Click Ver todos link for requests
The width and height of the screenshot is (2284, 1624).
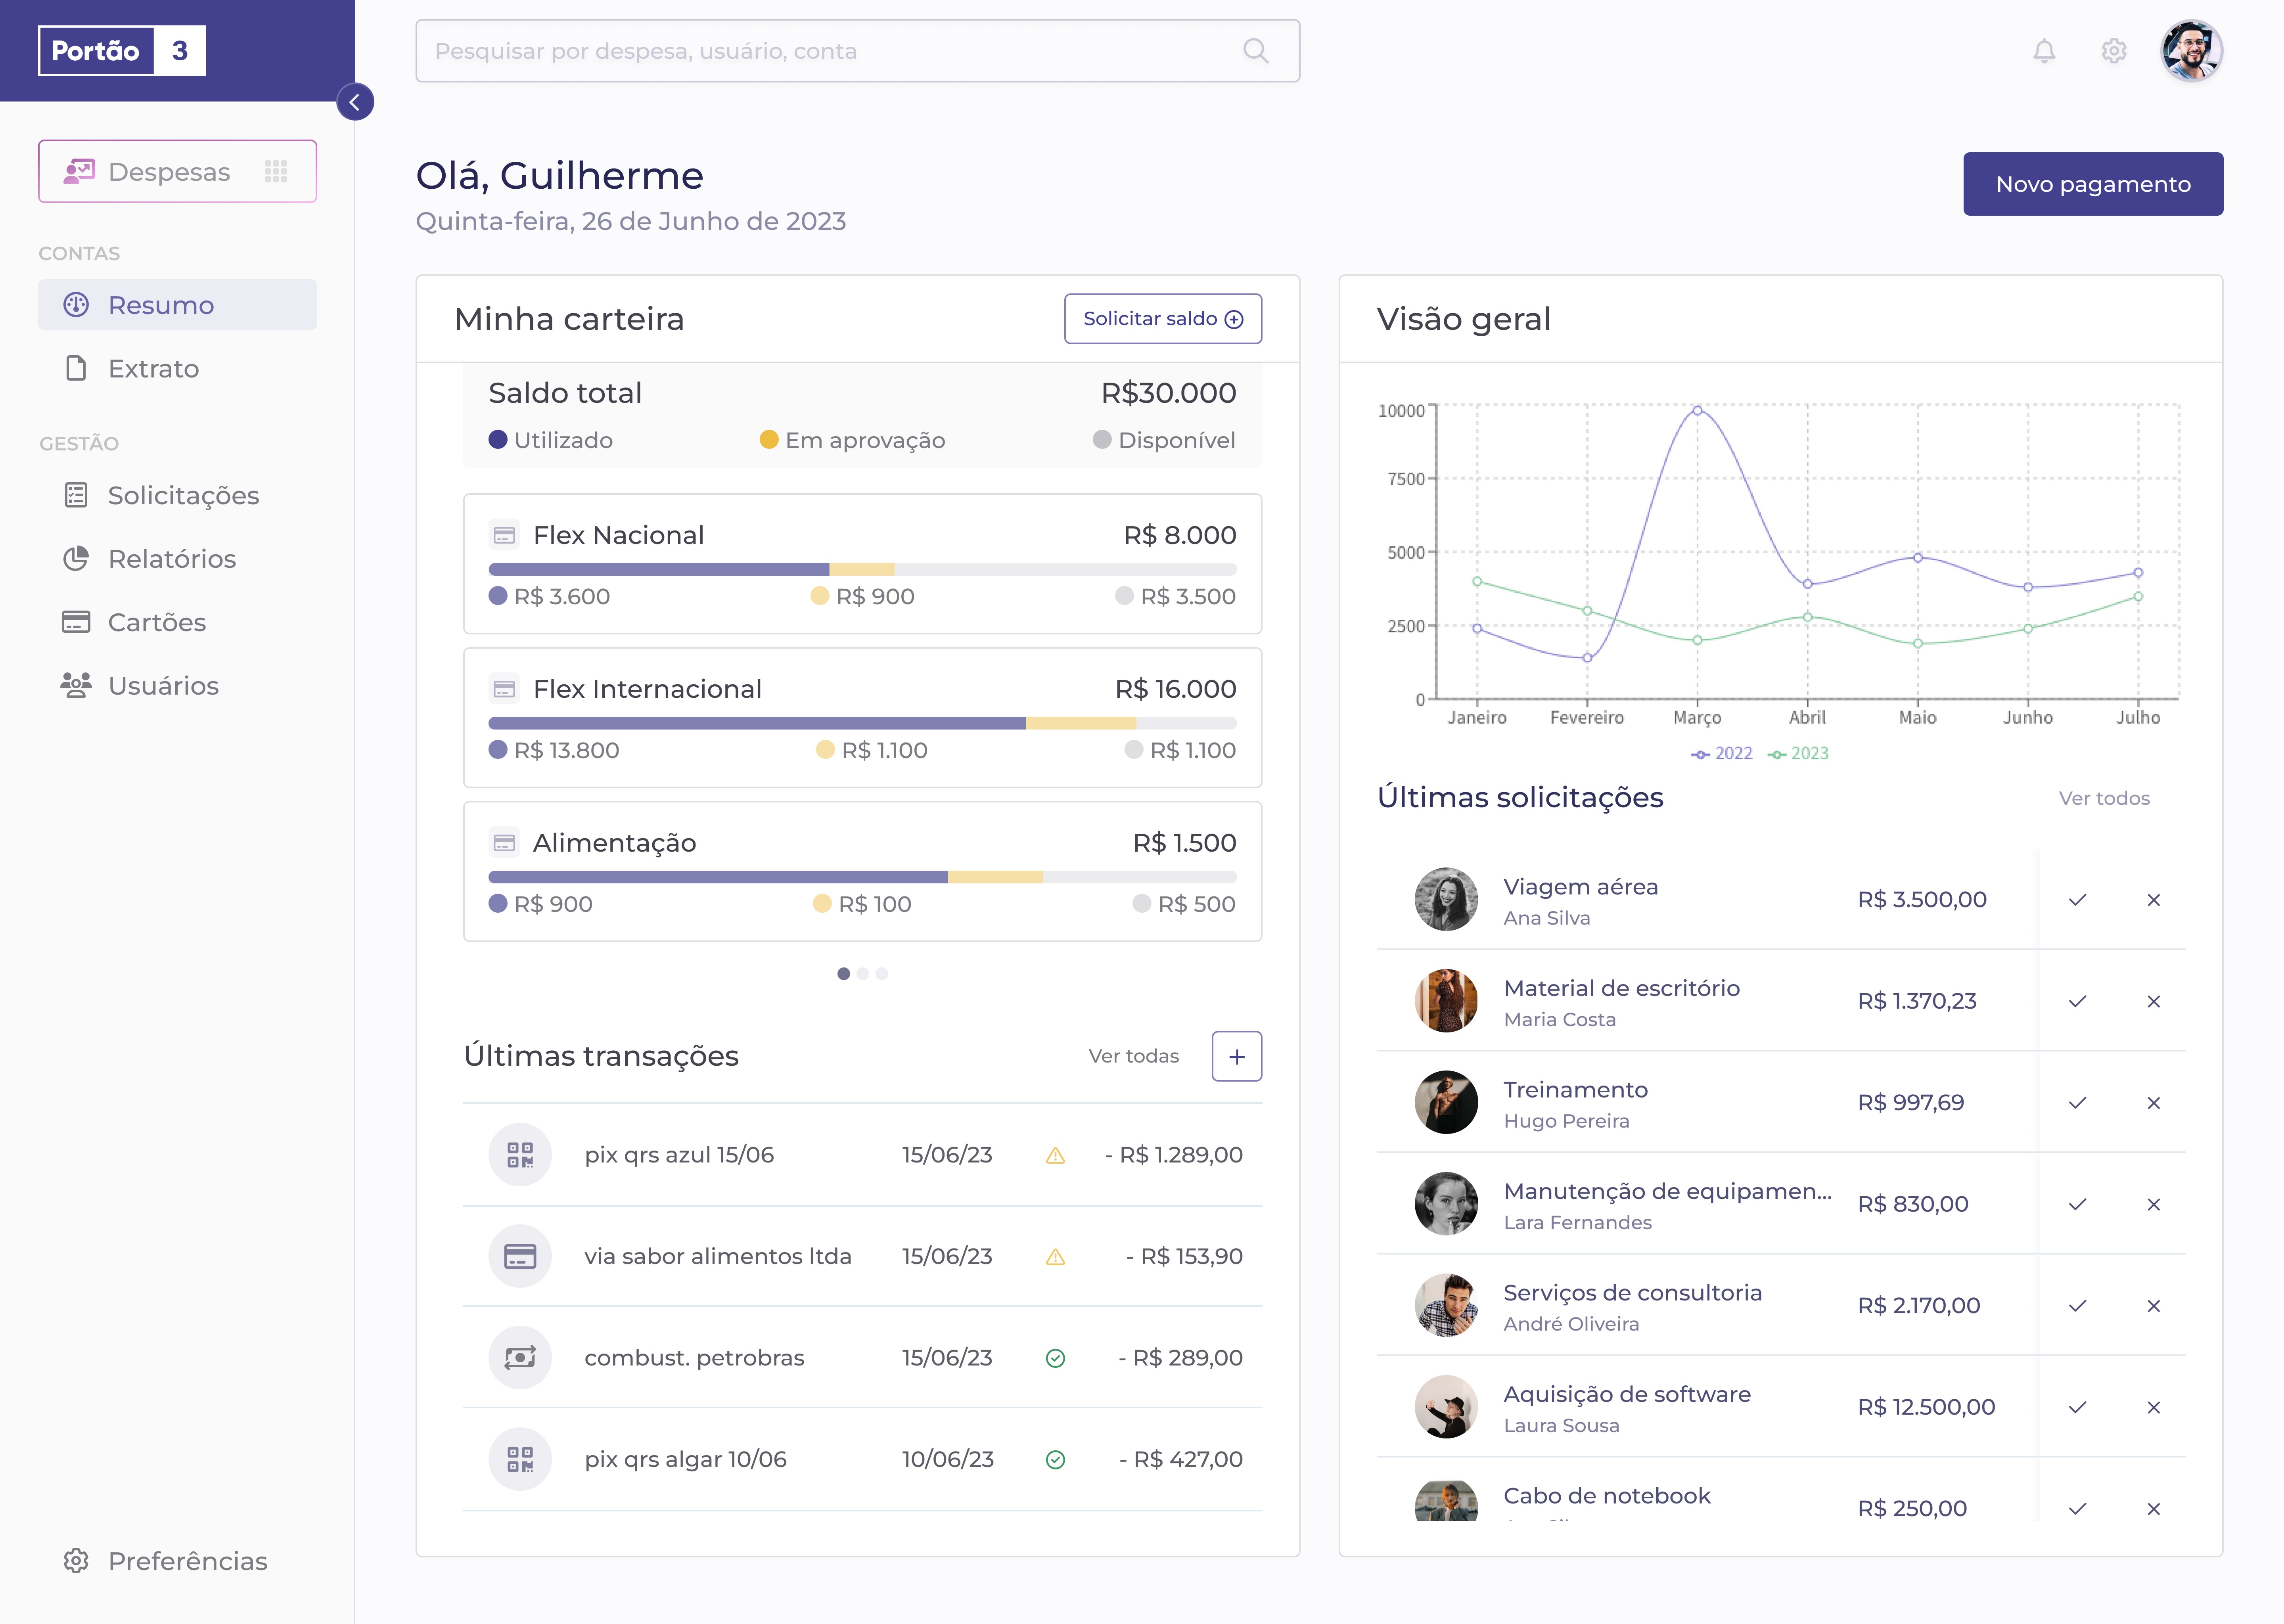[2103, 798]
